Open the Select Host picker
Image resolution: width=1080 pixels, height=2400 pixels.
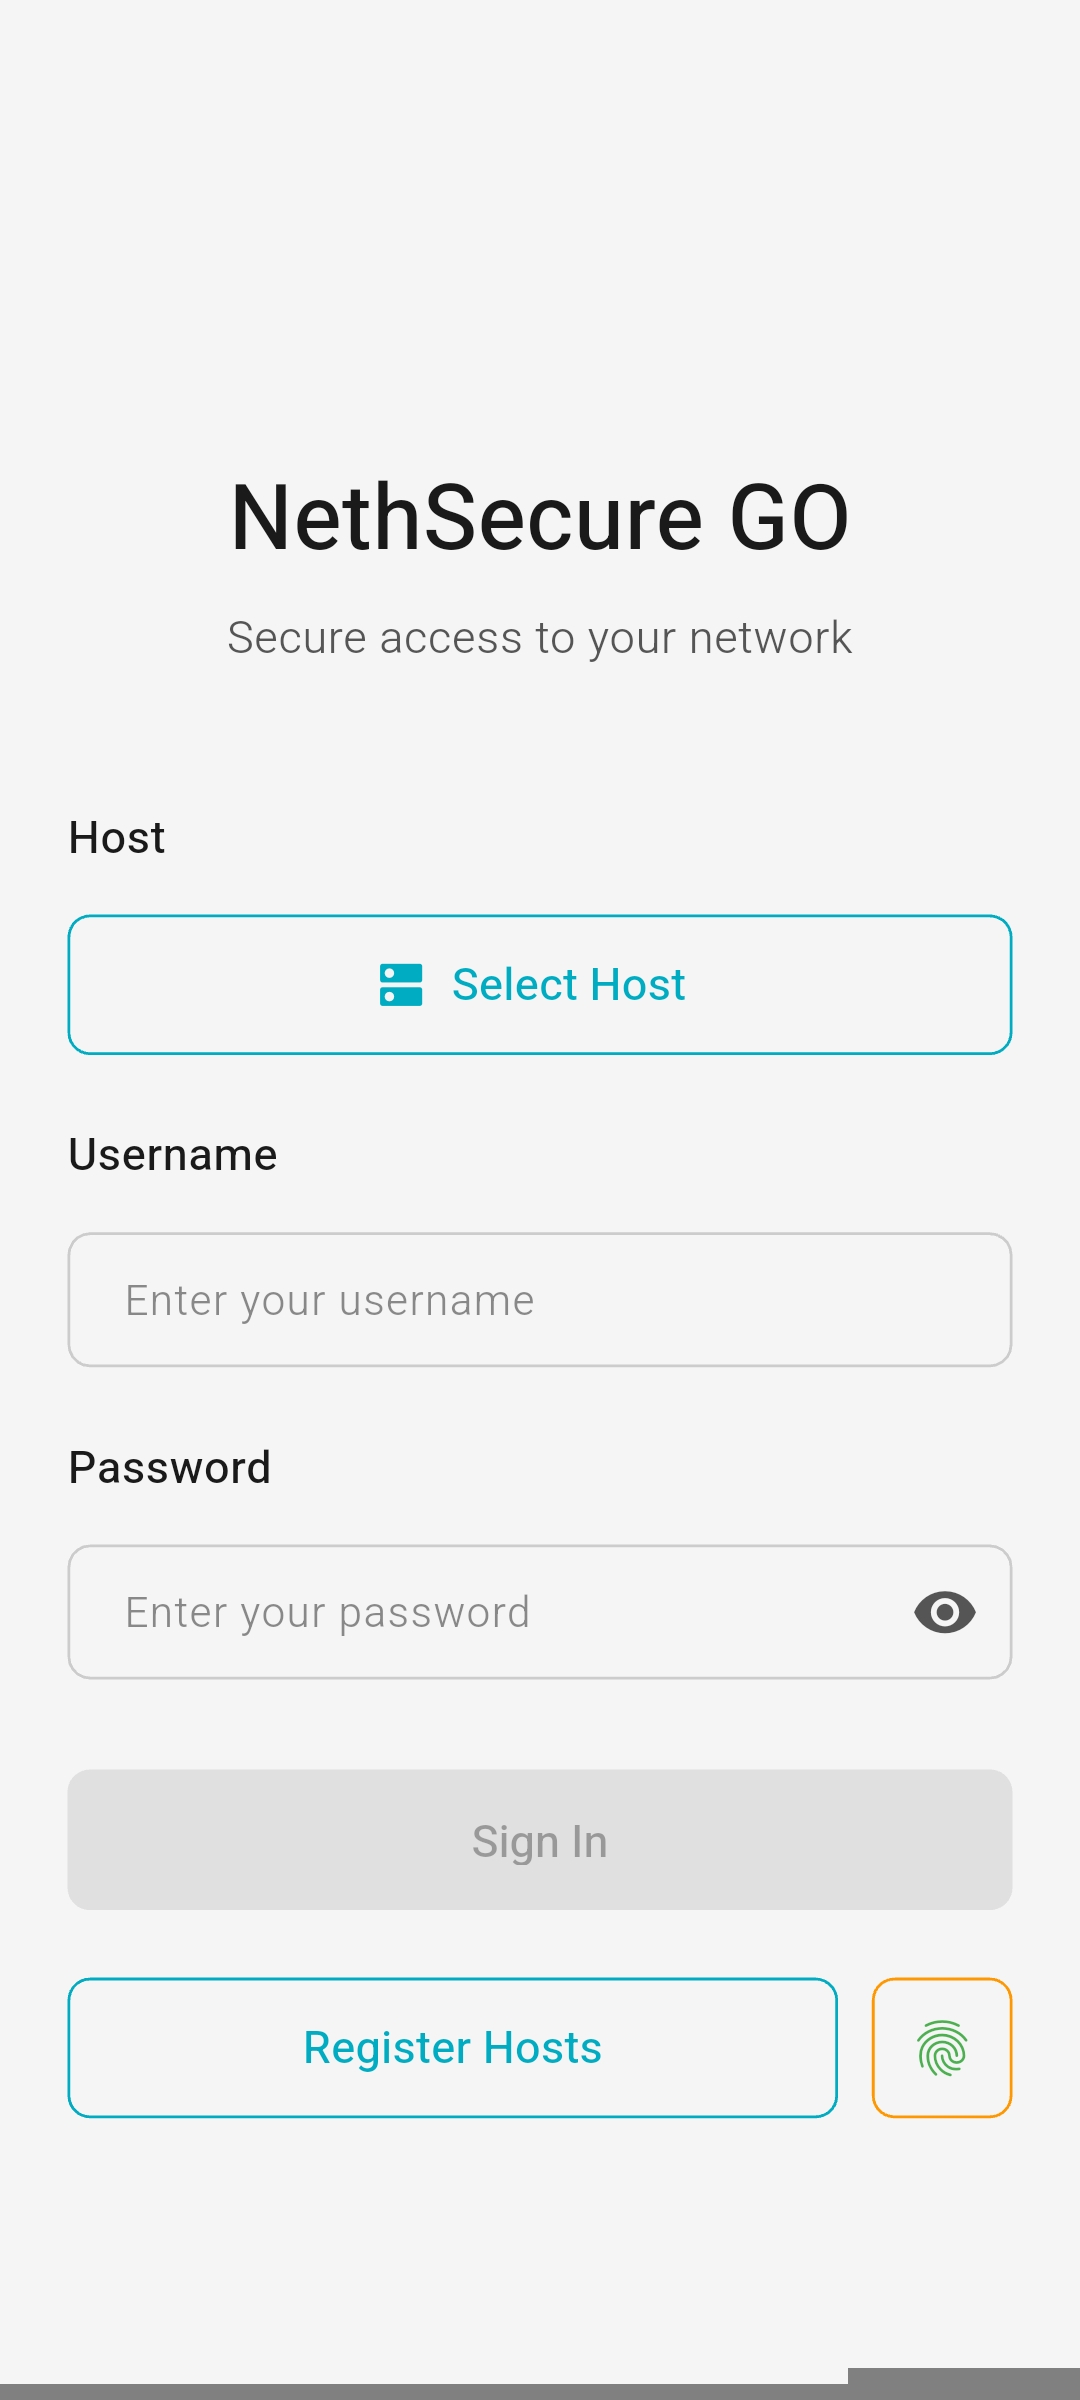[x=540, y=985]
